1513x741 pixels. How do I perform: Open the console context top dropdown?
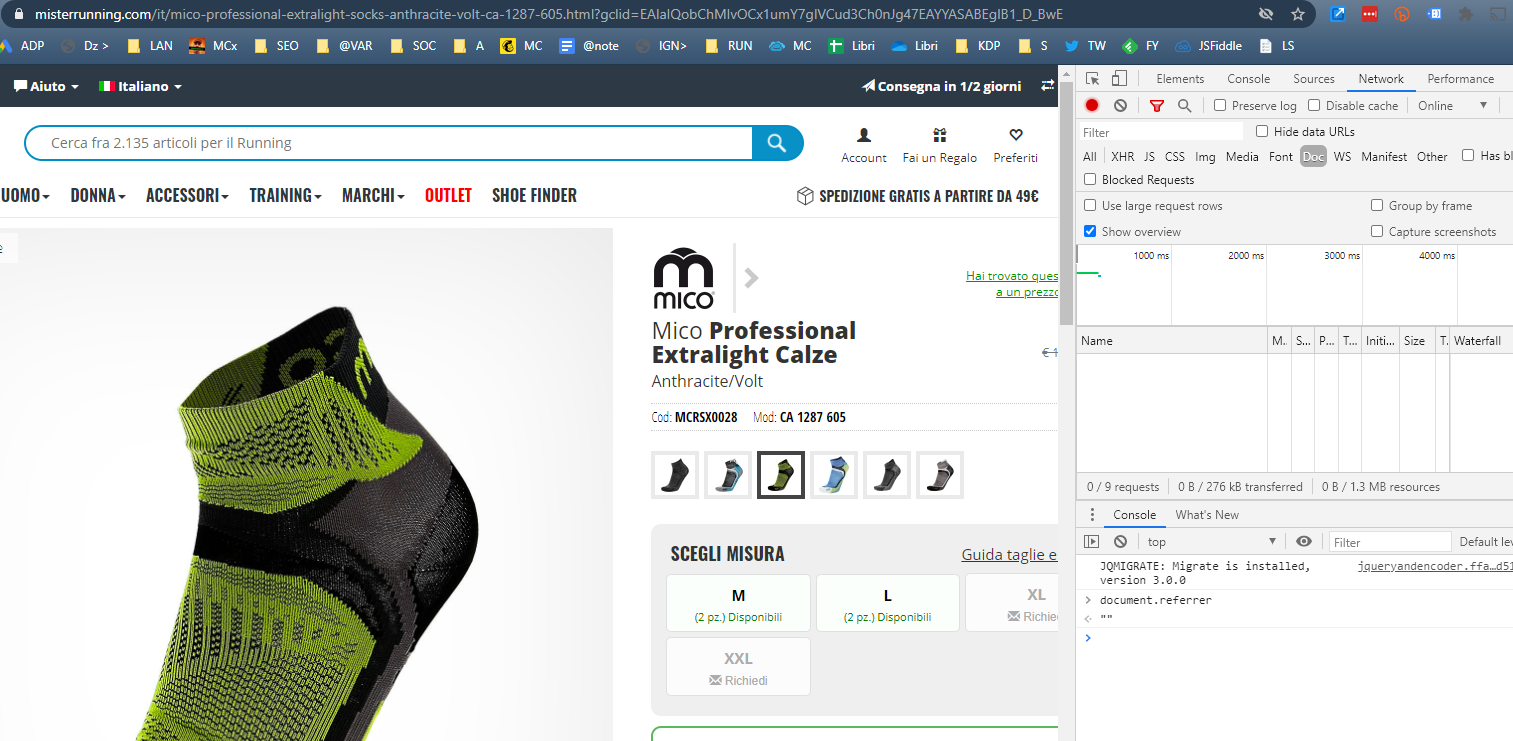pos(1211,541)
